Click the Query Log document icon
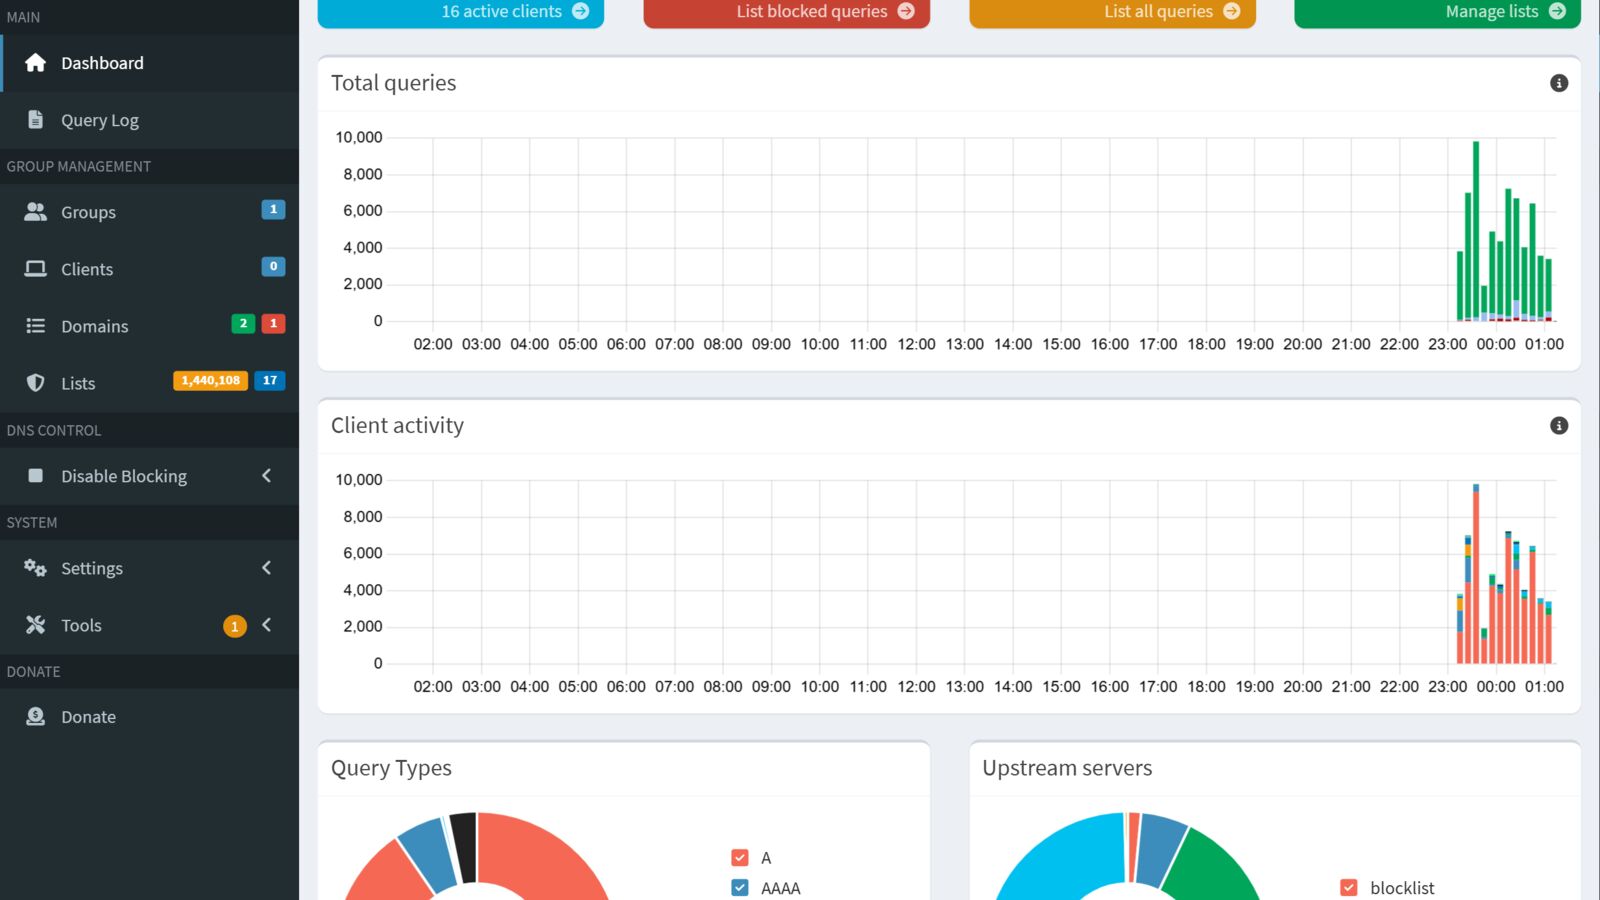The height and width of the screenshot is (900, 1600). 35,120
